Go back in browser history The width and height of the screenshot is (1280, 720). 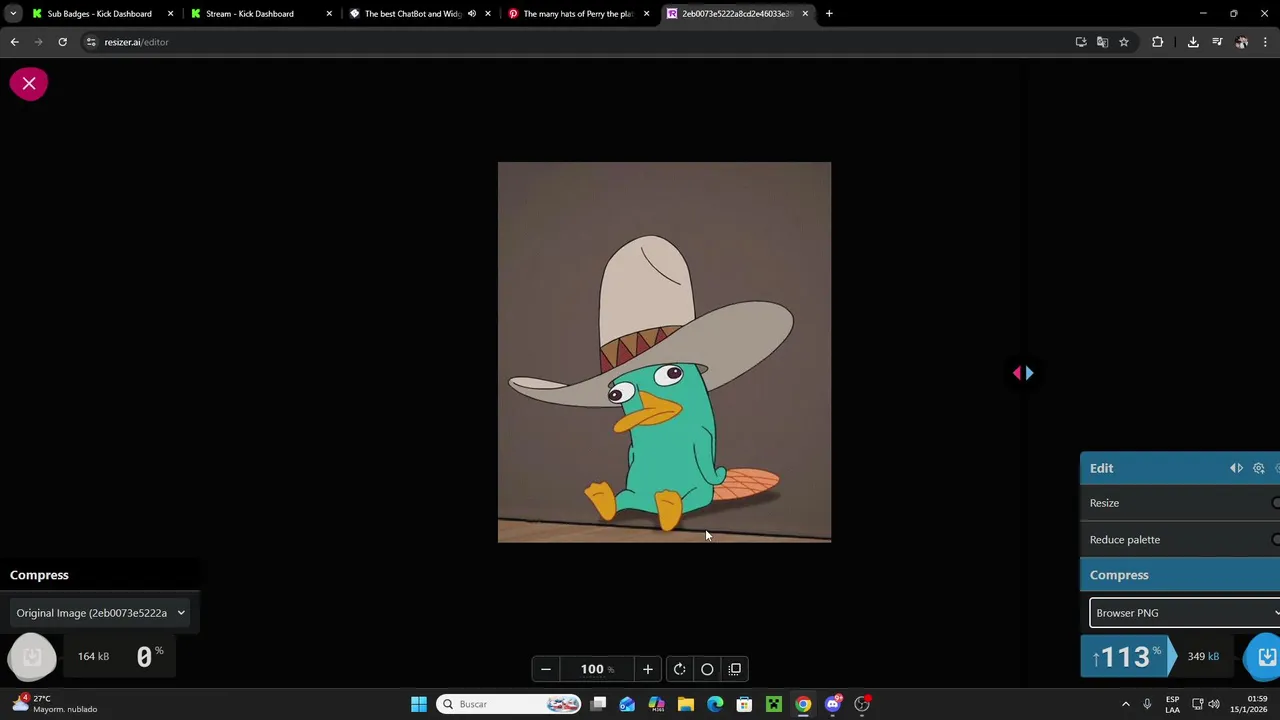[14, 42]
